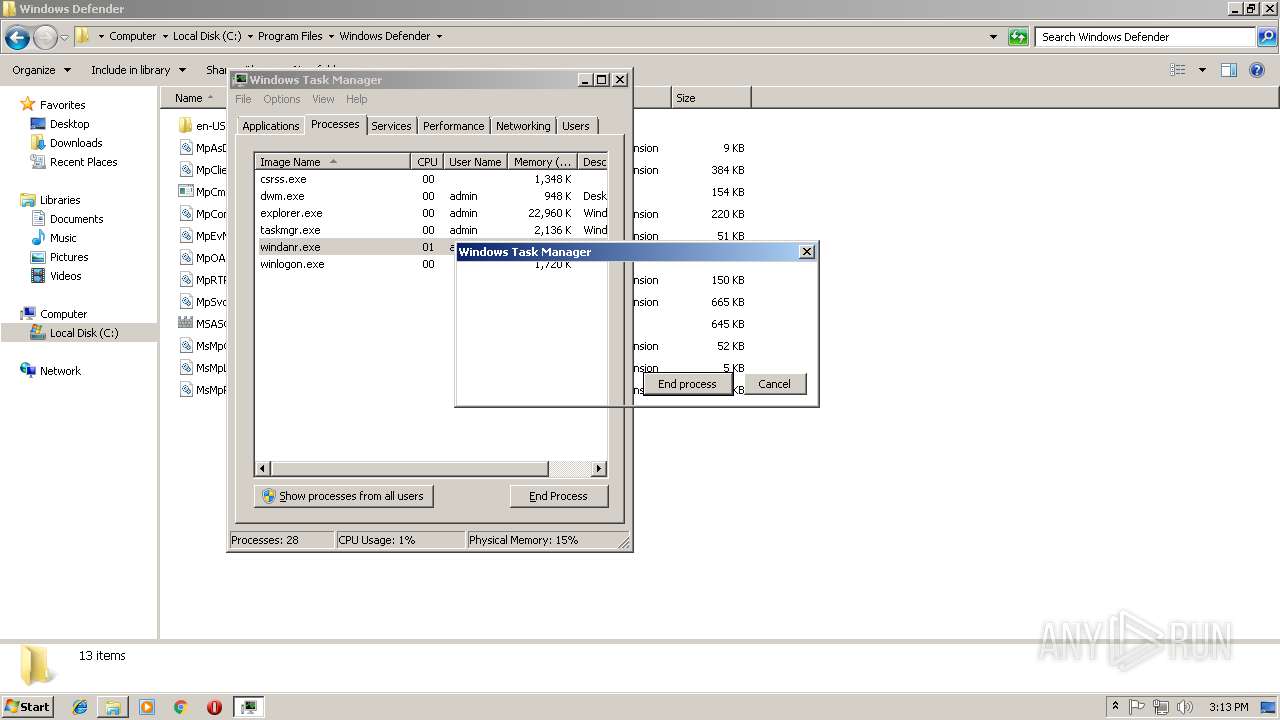Image resolution: width=1280 pixels, height=720 pixels.
Task: Show hidden tray icons arrow
Action: pyautogui.click(x=1115, y=707)
